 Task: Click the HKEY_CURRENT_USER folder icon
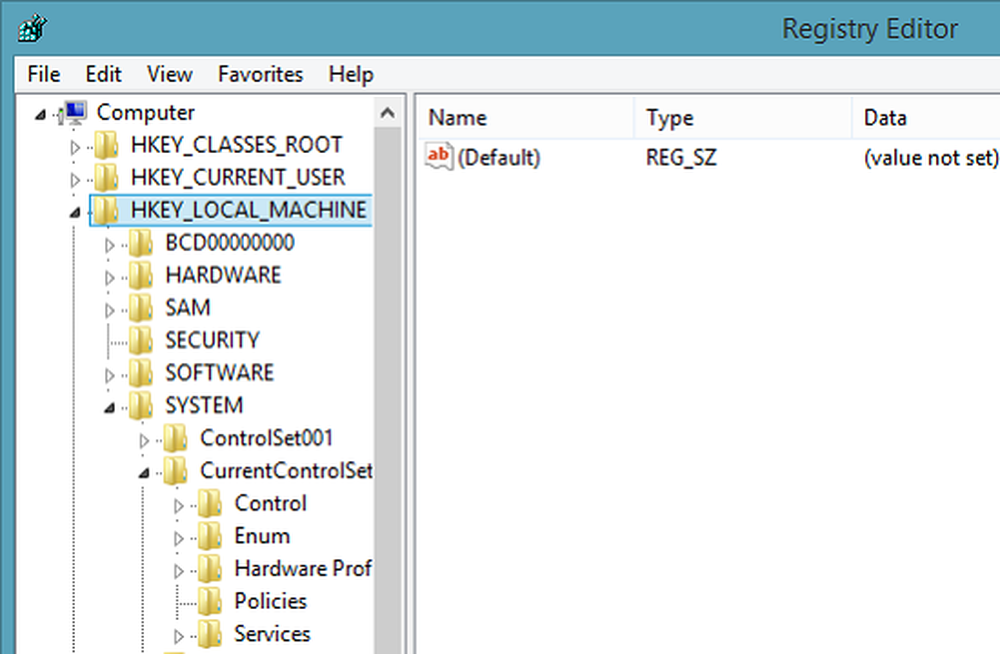pyautogui.click(x=107, y=179)
